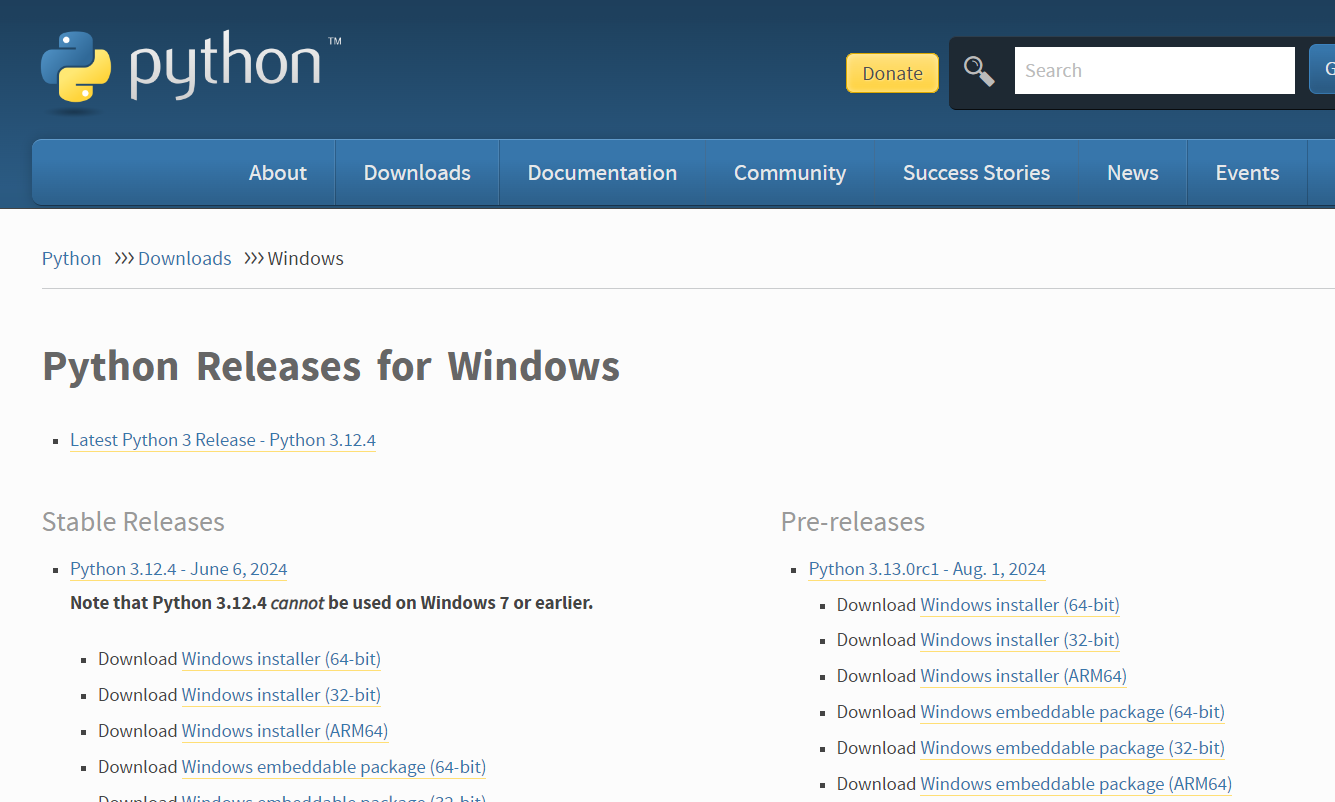Download pre-release Windows installer (ARM64)
This screenshot has height=802, width=1335.
pos(1024,676)
